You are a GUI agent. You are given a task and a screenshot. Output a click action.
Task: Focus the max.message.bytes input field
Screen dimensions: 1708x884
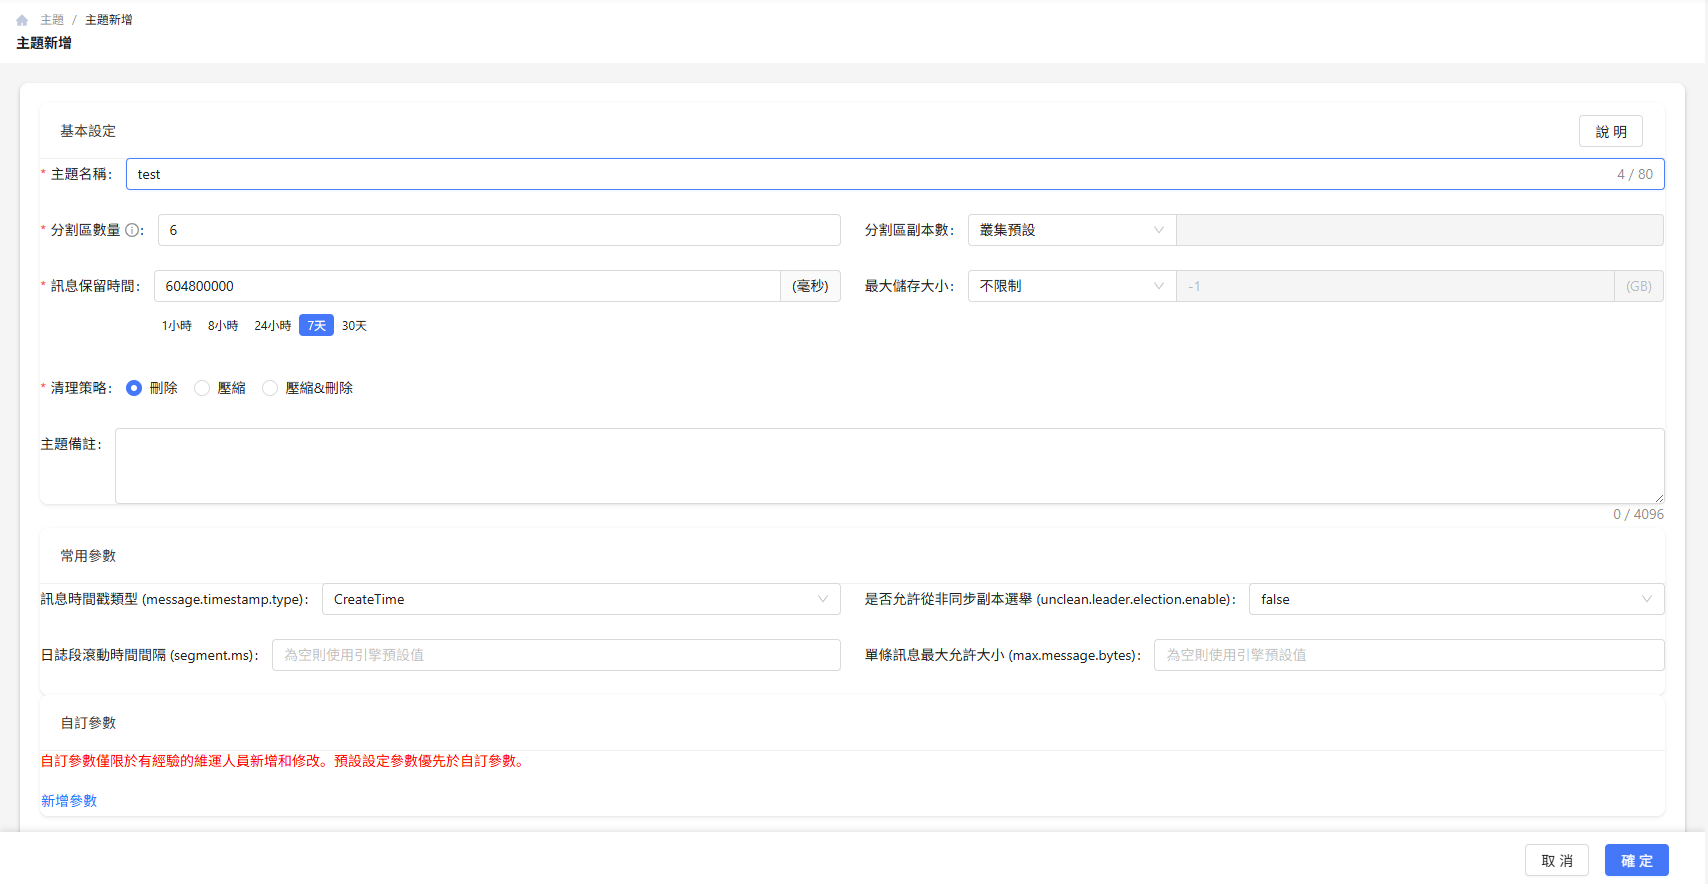click(x=1409, y=655)
